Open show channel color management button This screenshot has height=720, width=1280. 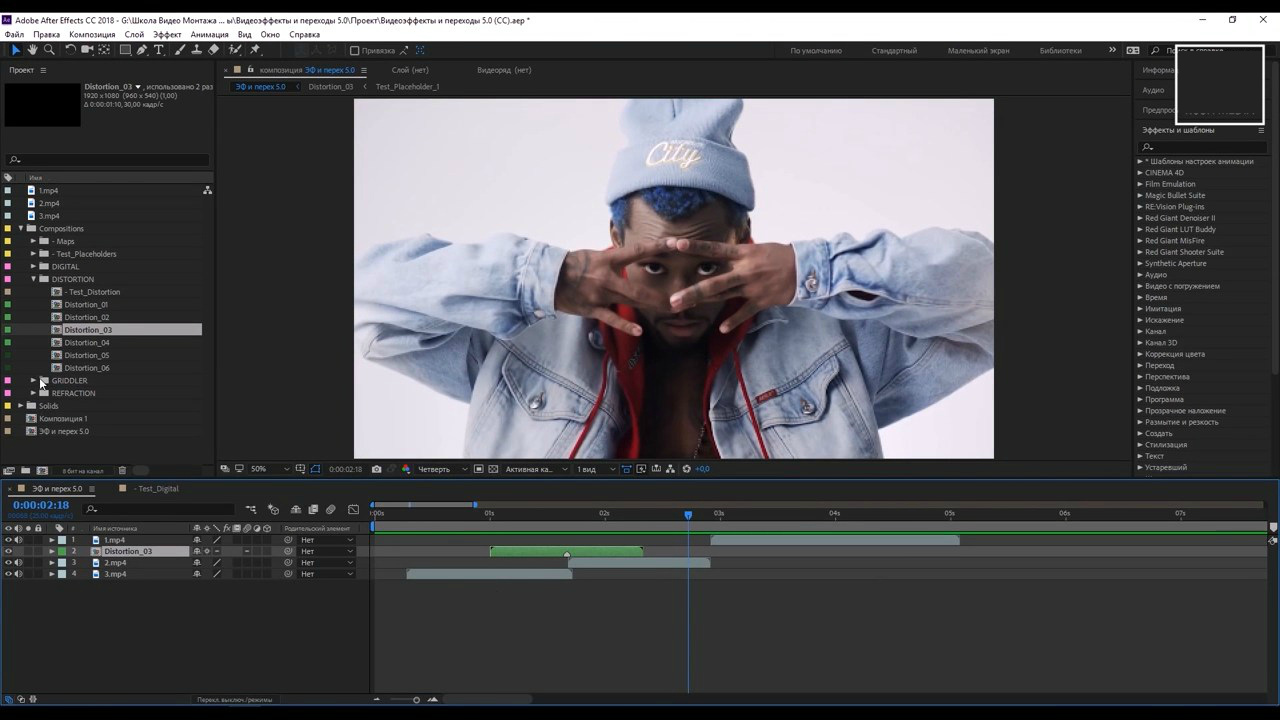pyautogui.click(x=405, y=469)
